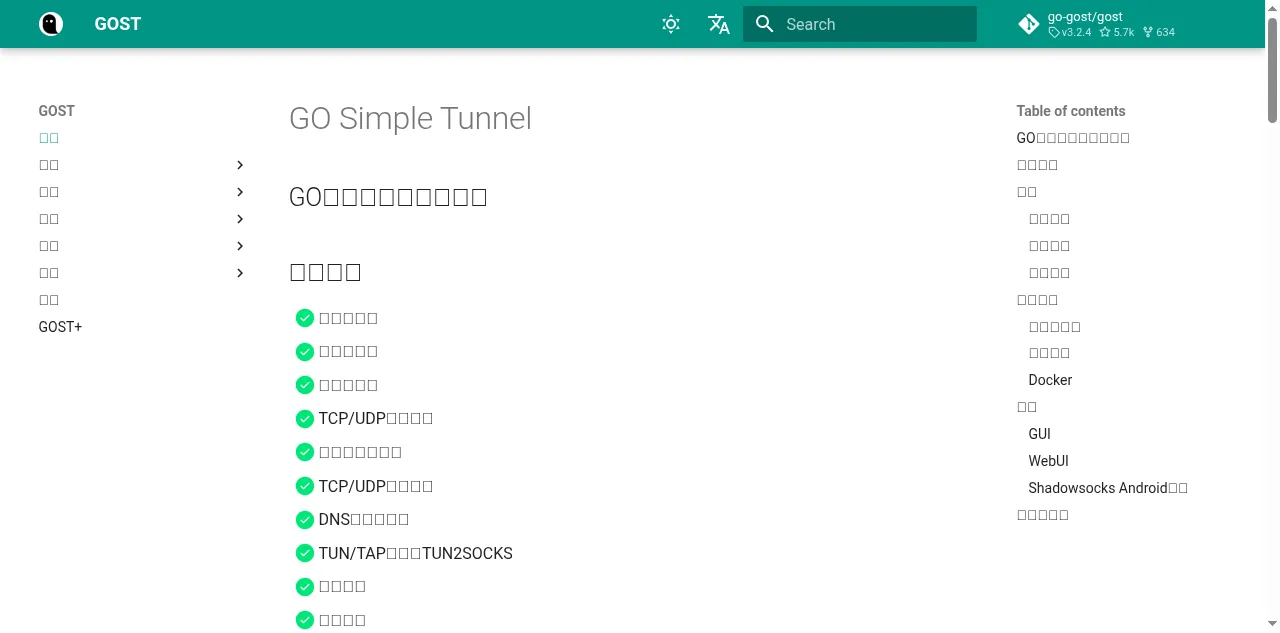
Task: Click the page vertical scrollbar thumb
Action: pos(1272,70)
